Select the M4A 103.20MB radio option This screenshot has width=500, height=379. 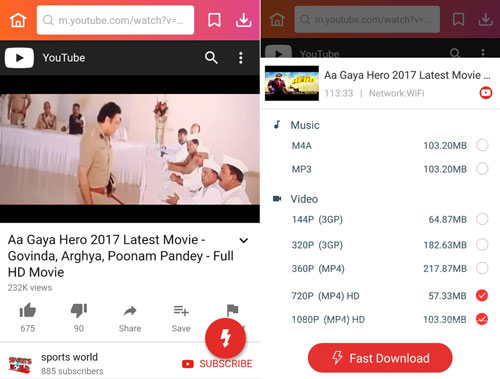(482, 145)
